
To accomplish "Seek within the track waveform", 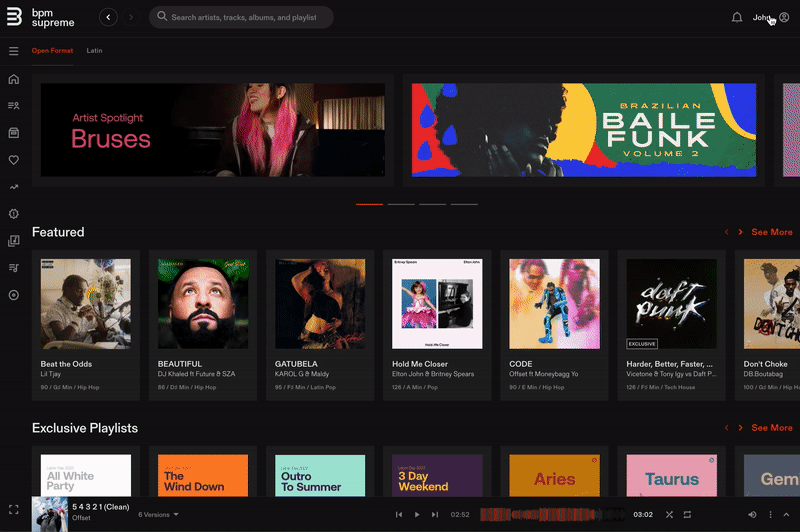I will coord(552,515).
